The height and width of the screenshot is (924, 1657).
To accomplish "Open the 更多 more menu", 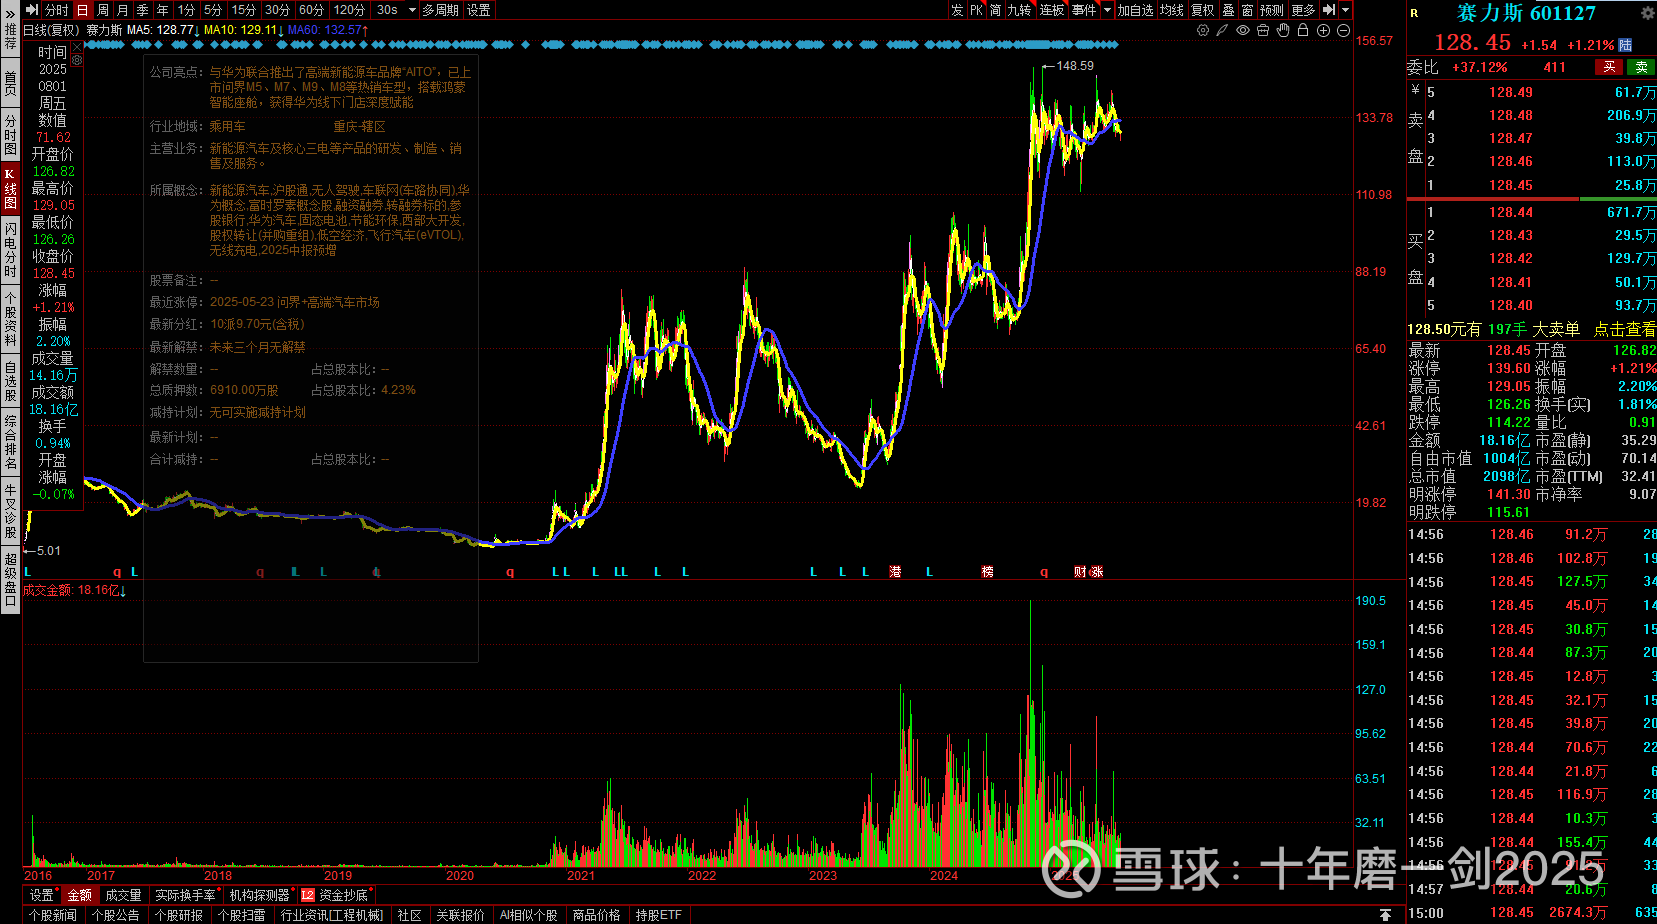I will pyautogui.click(x=1304, y=10).
